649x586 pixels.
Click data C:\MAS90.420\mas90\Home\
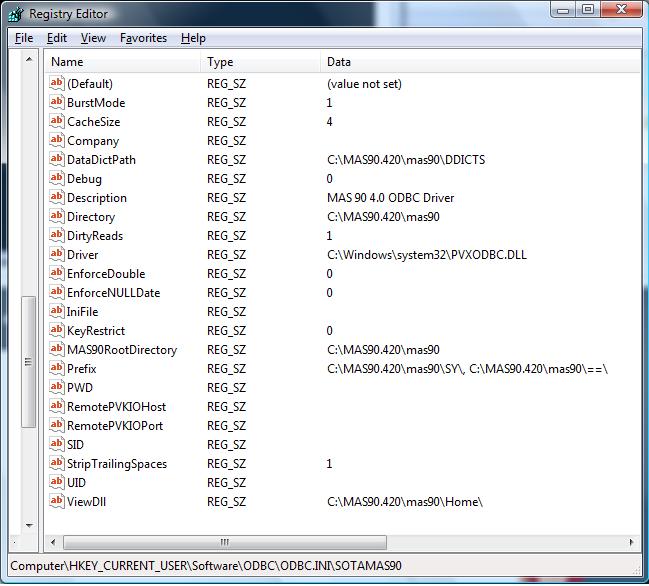click(405, 502)
